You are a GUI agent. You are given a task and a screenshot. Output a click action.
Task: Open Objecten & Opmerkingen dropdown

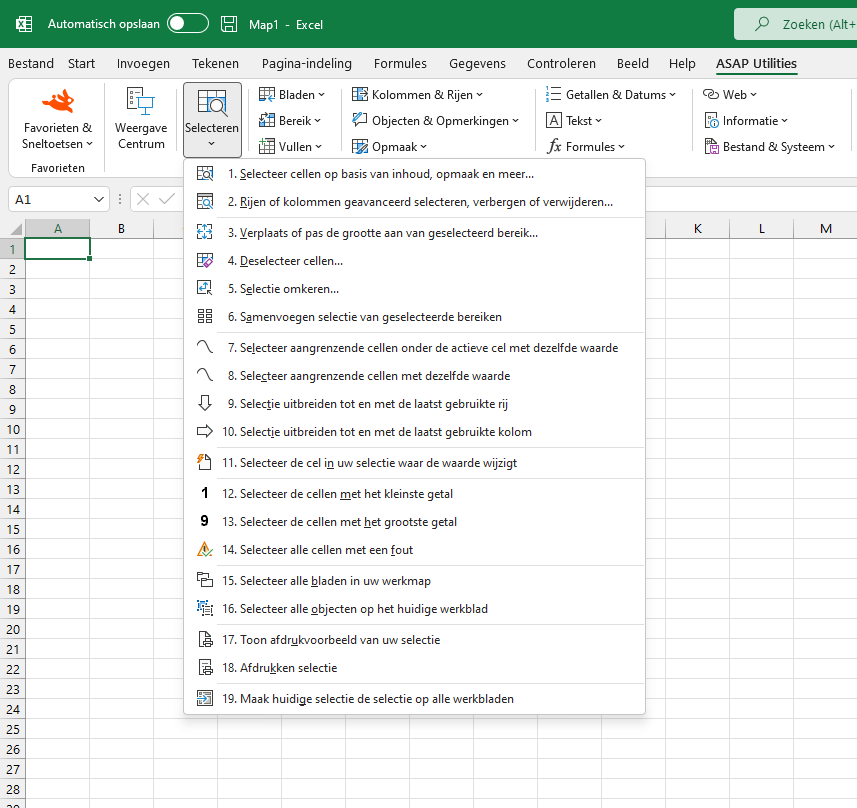point(436,120)
